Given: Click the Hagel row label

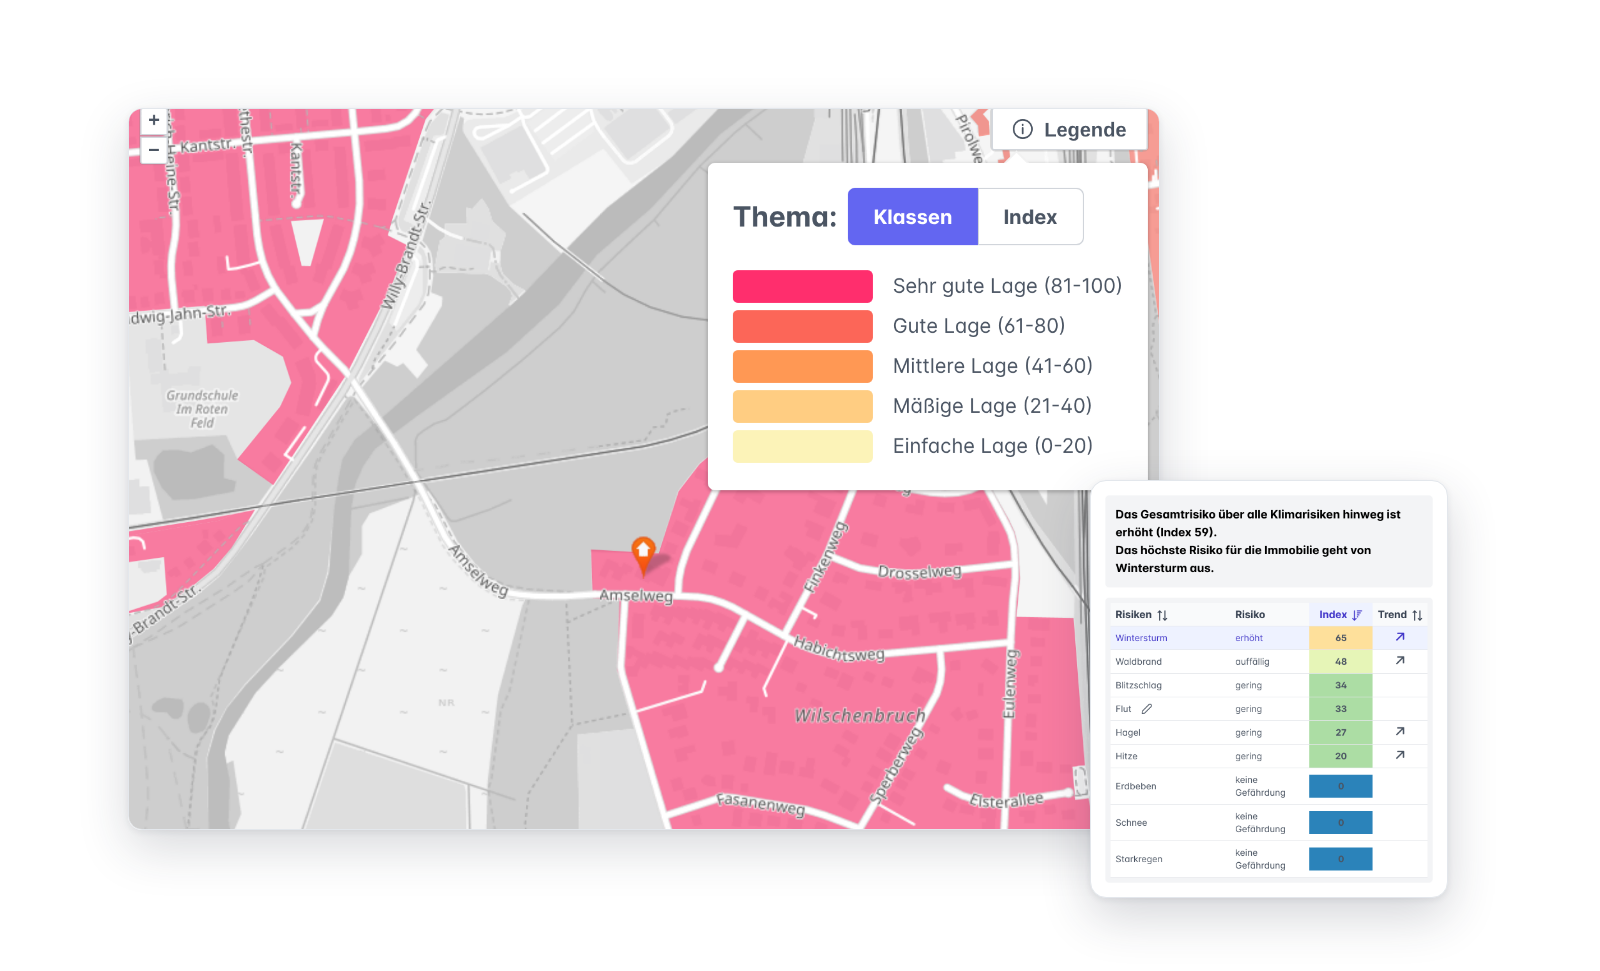Looking at the screenshot, I should 1128,733.
